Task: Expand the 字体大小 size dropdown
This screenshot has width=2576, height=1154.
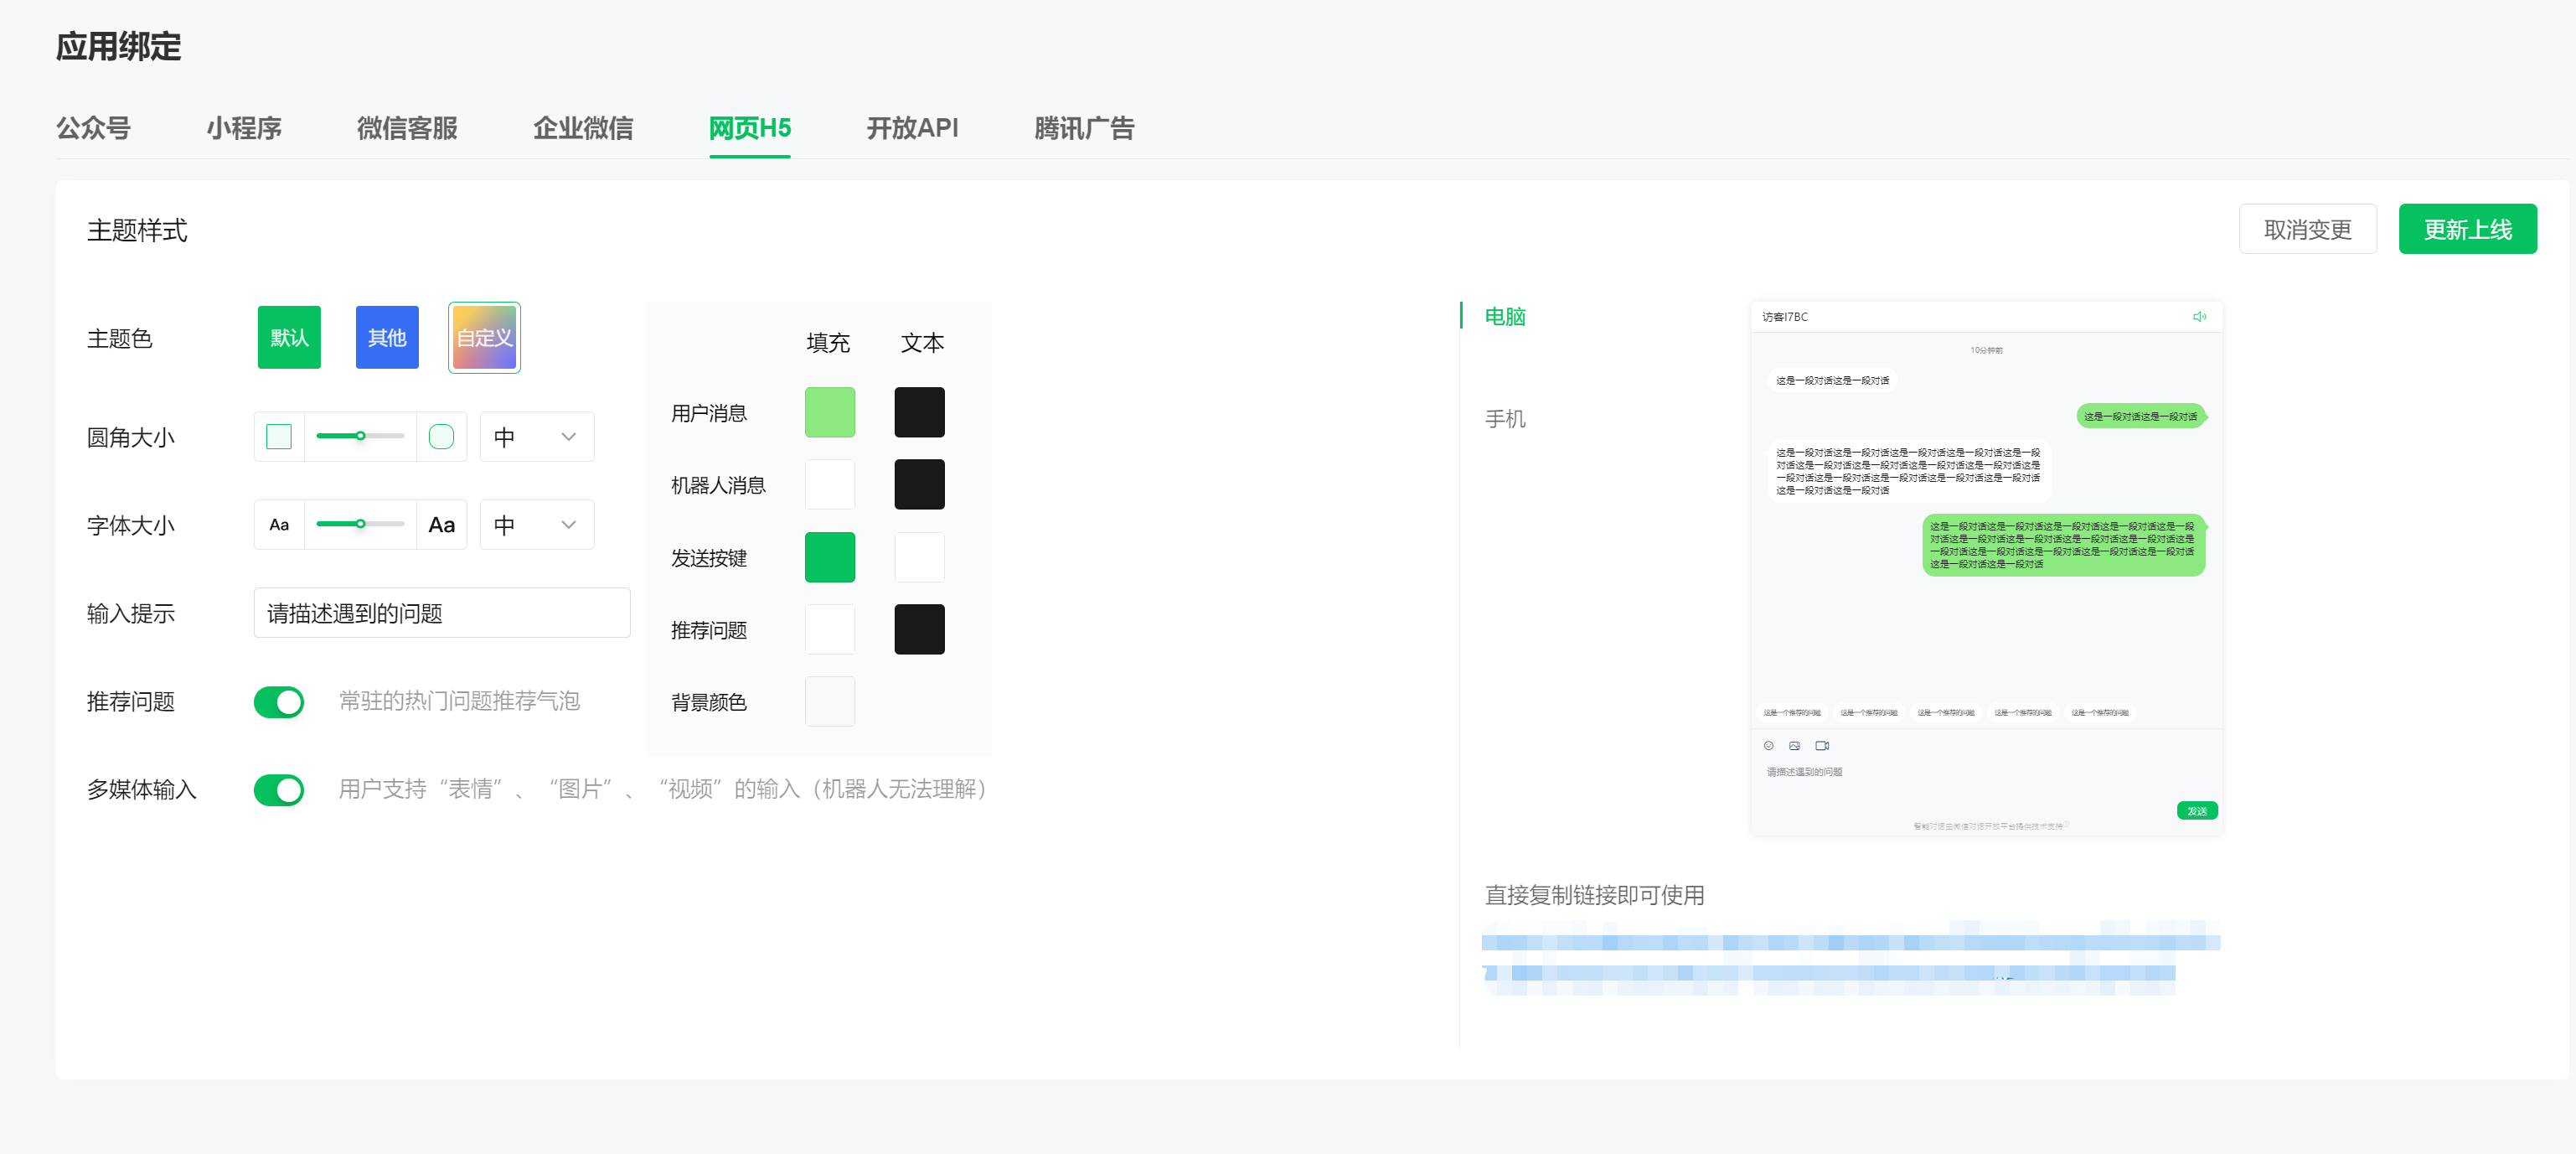Action: coord(537,525)
